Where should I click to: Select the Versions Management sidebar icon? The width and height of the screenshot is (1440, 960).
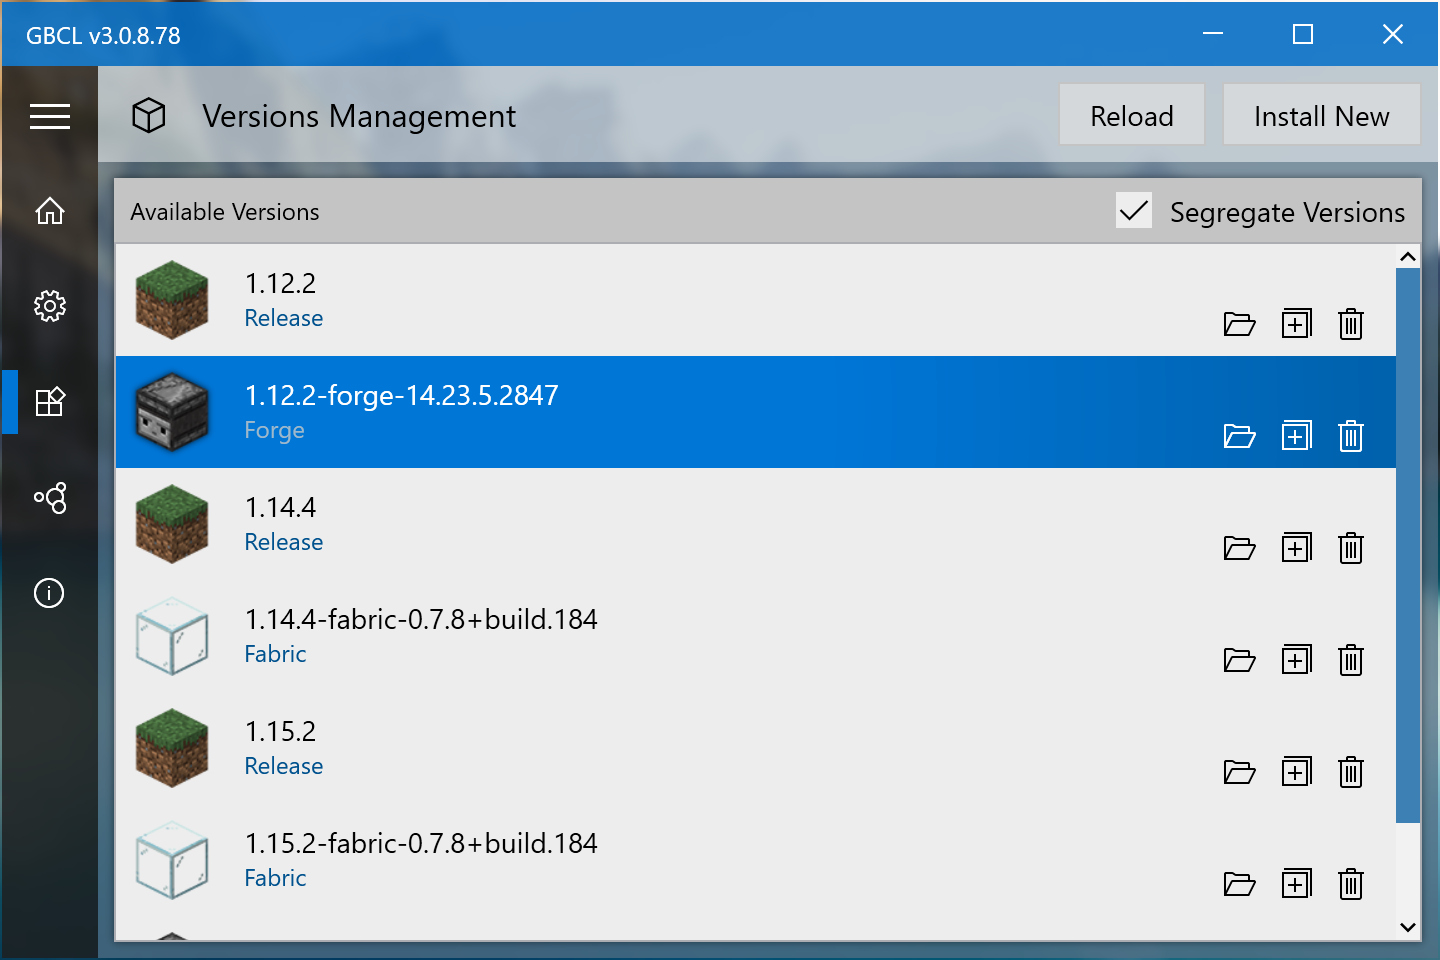pos(49,402)
